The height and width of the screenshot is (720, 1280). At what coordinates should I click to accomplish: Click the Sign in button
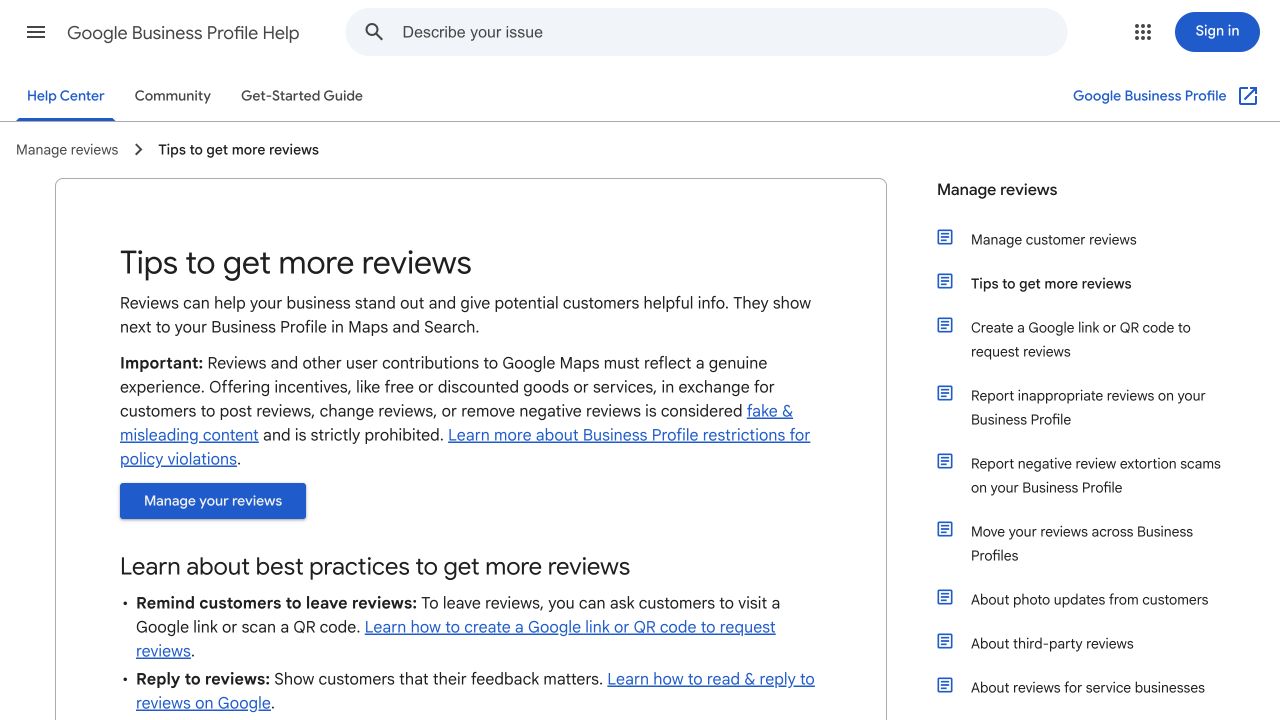point(1217,32)
